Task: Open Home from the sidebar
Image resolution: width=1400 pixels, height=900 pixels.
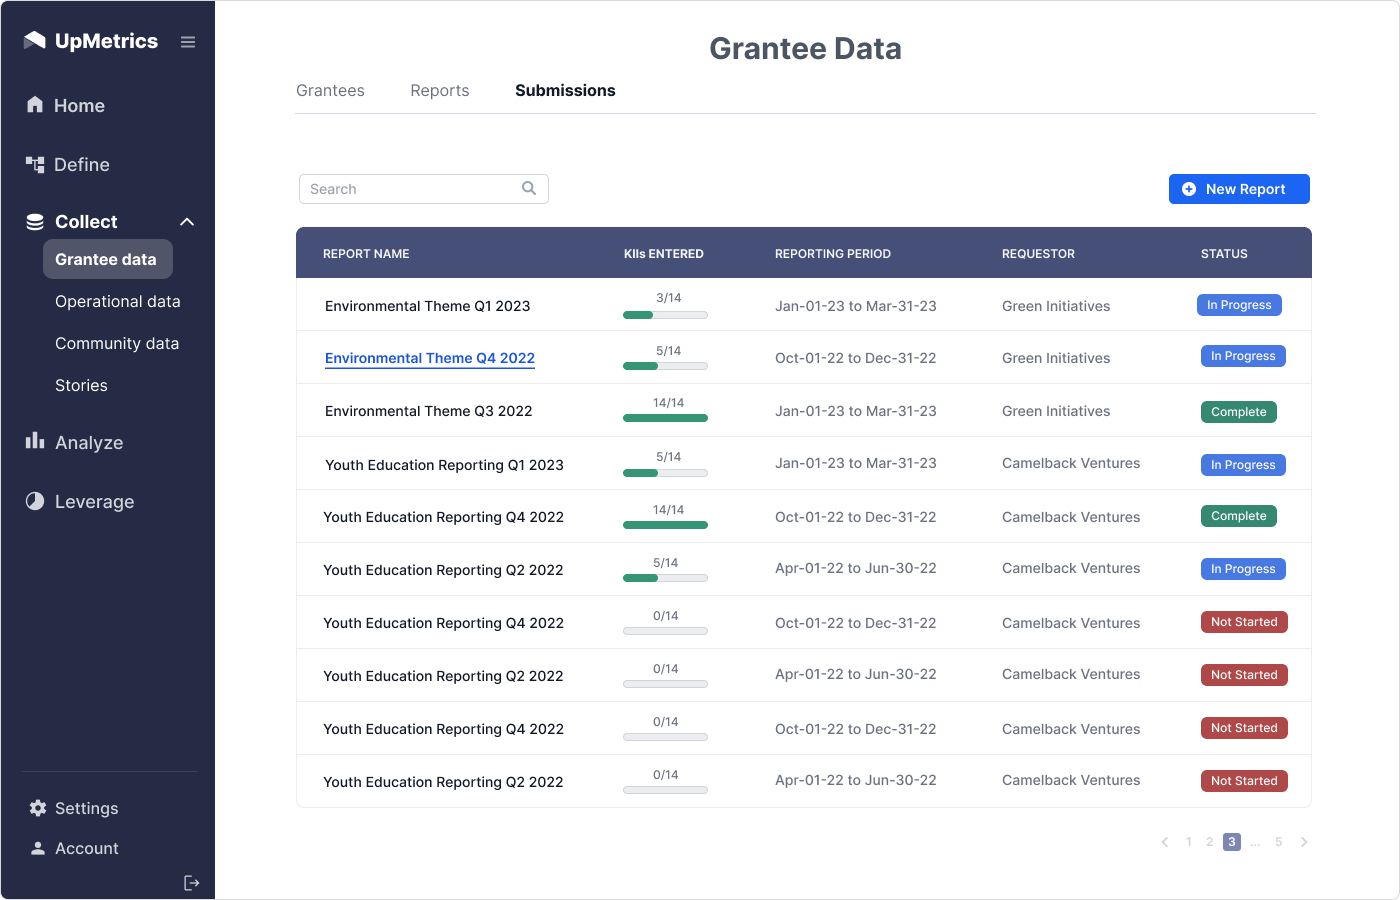Action: (78, 106)
